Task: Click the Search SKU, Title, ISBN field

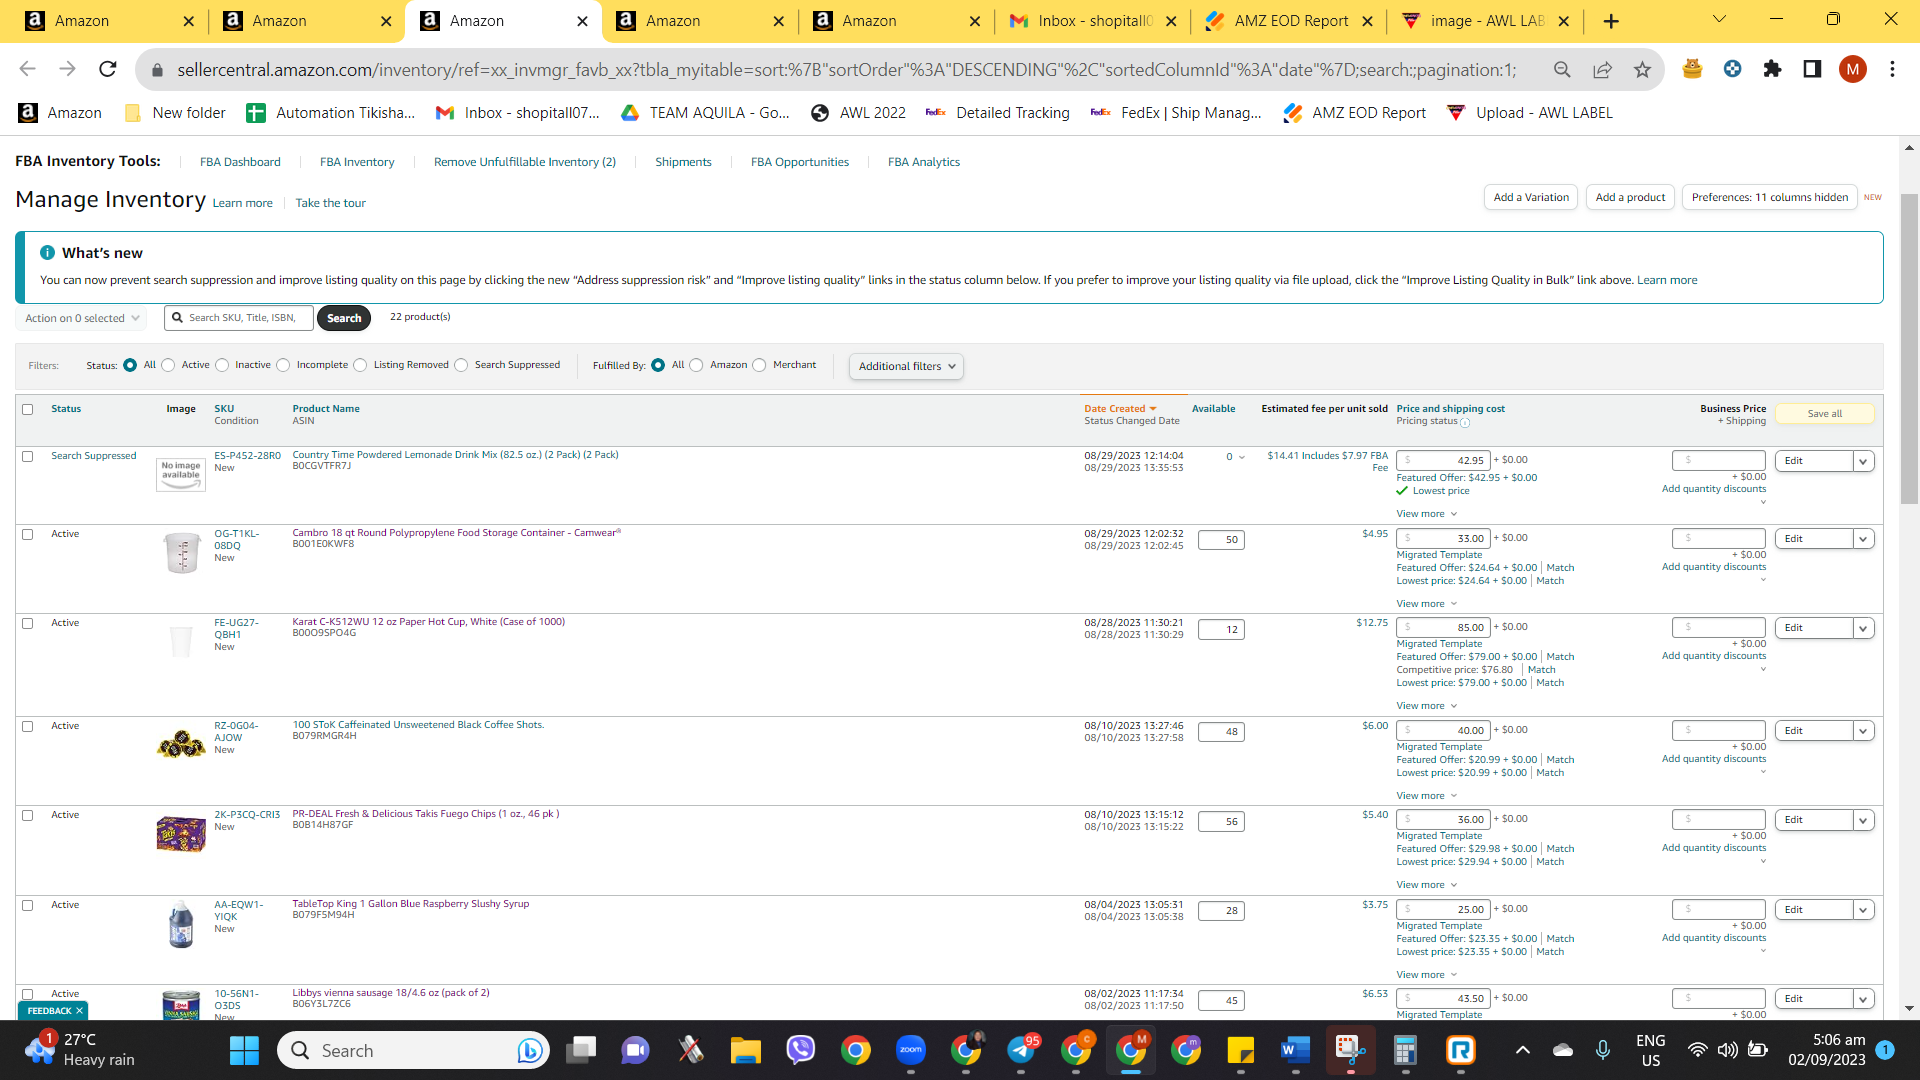Action: coord(239,318)
